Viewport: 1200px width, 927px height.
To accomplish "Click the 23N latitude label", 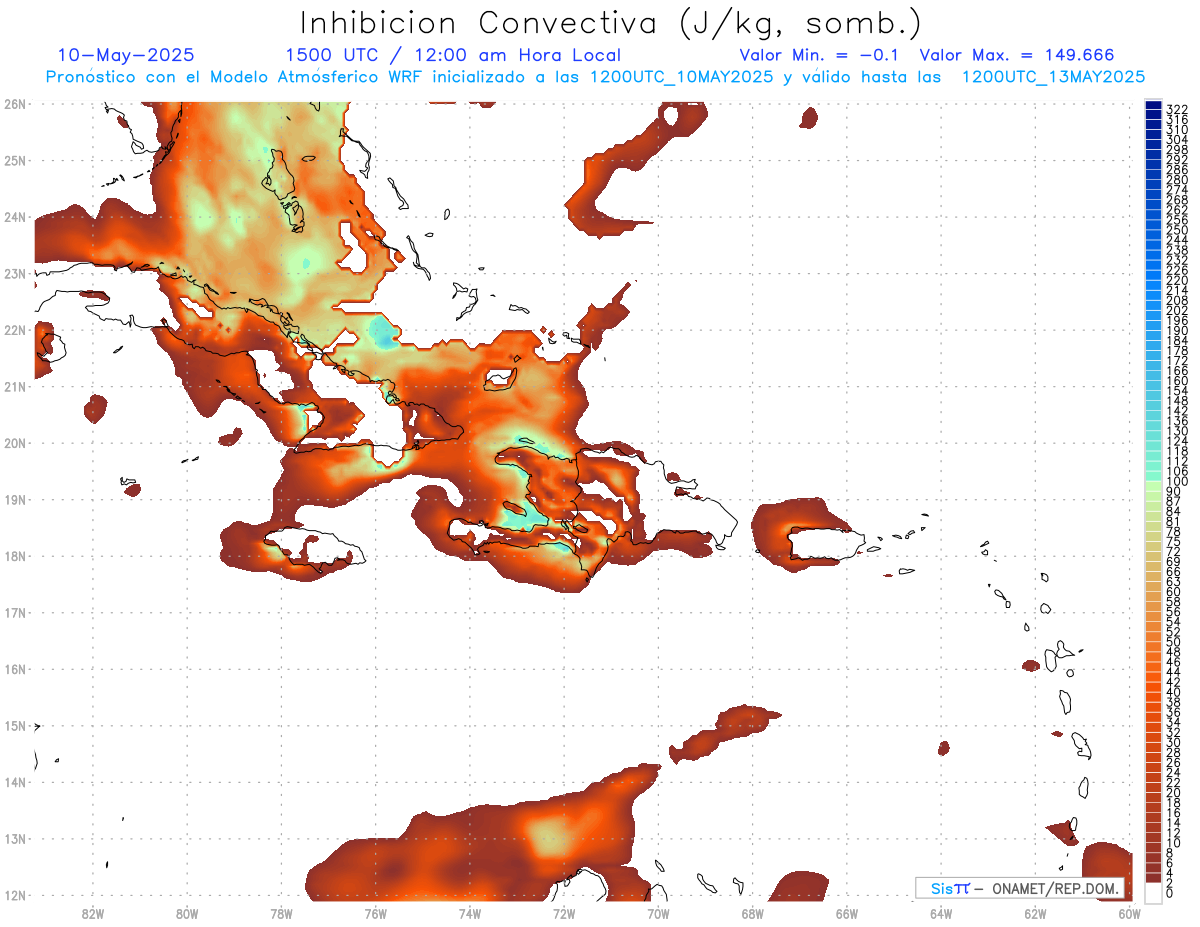I will click(14, 273).
